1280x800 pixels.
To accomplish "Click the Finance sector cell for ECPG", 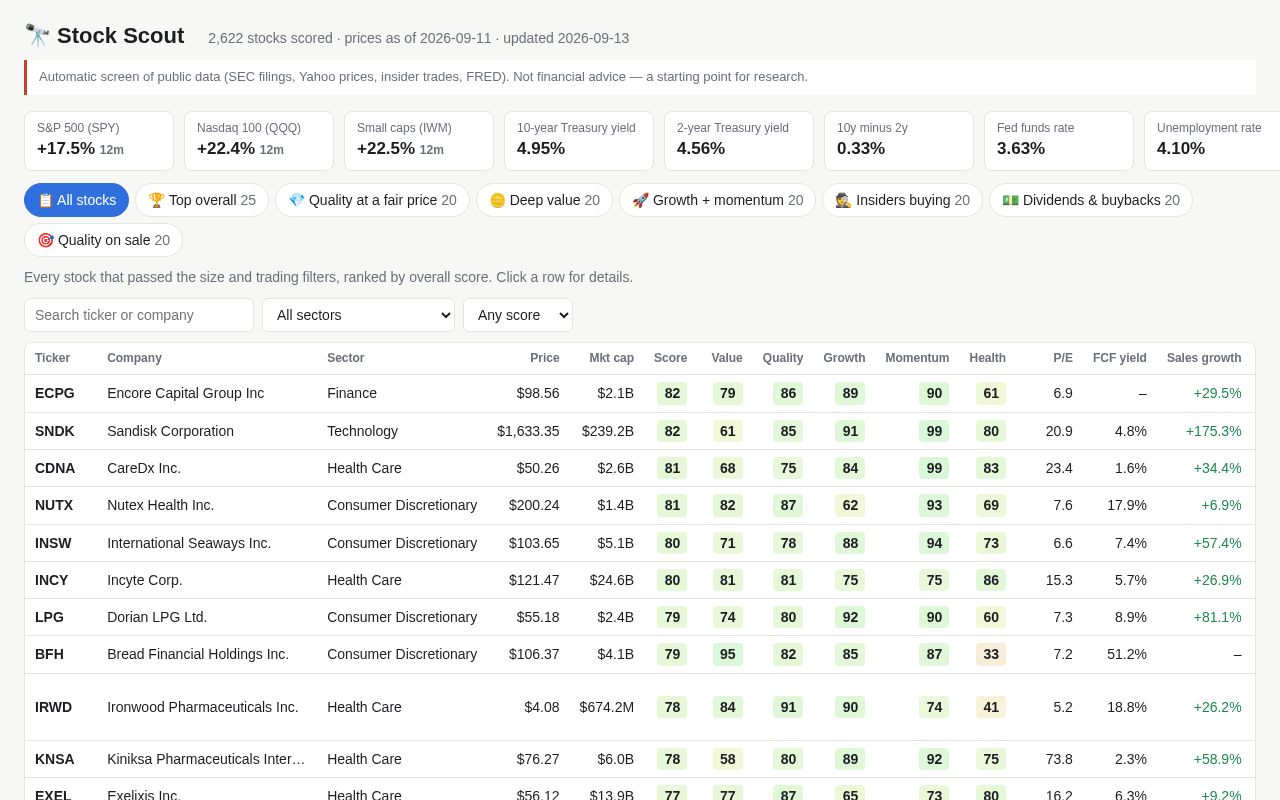I will coord(352,393).
